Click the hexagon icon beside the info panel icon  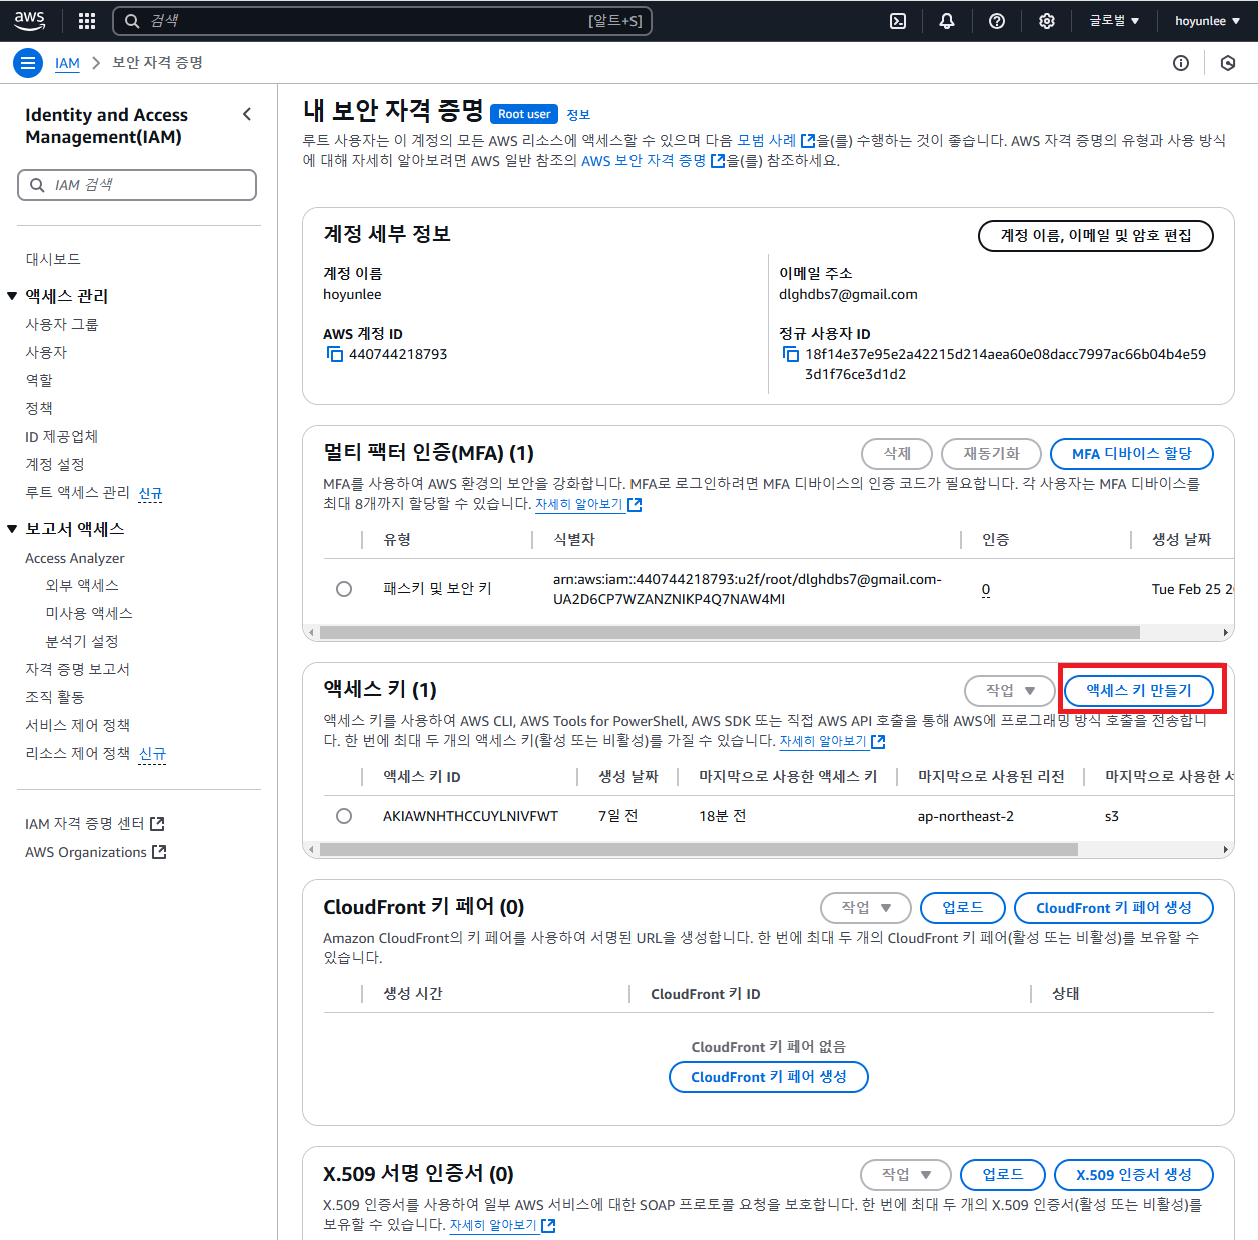point(1228,63)
